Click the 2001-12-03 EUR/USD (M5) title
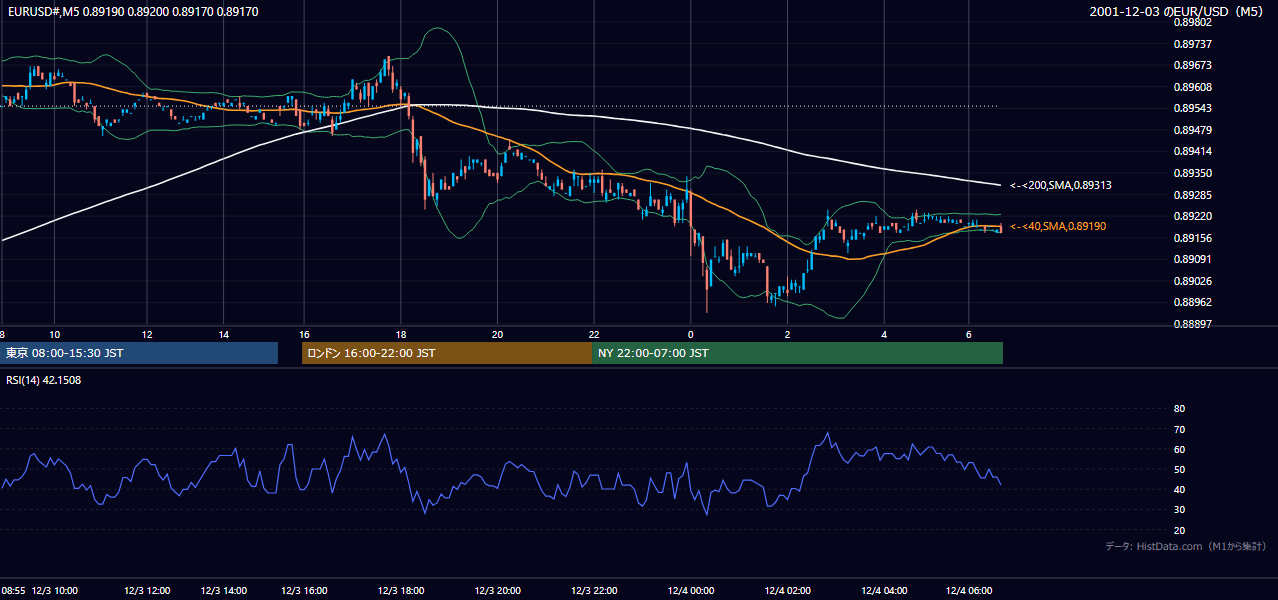 (1178, 12)
